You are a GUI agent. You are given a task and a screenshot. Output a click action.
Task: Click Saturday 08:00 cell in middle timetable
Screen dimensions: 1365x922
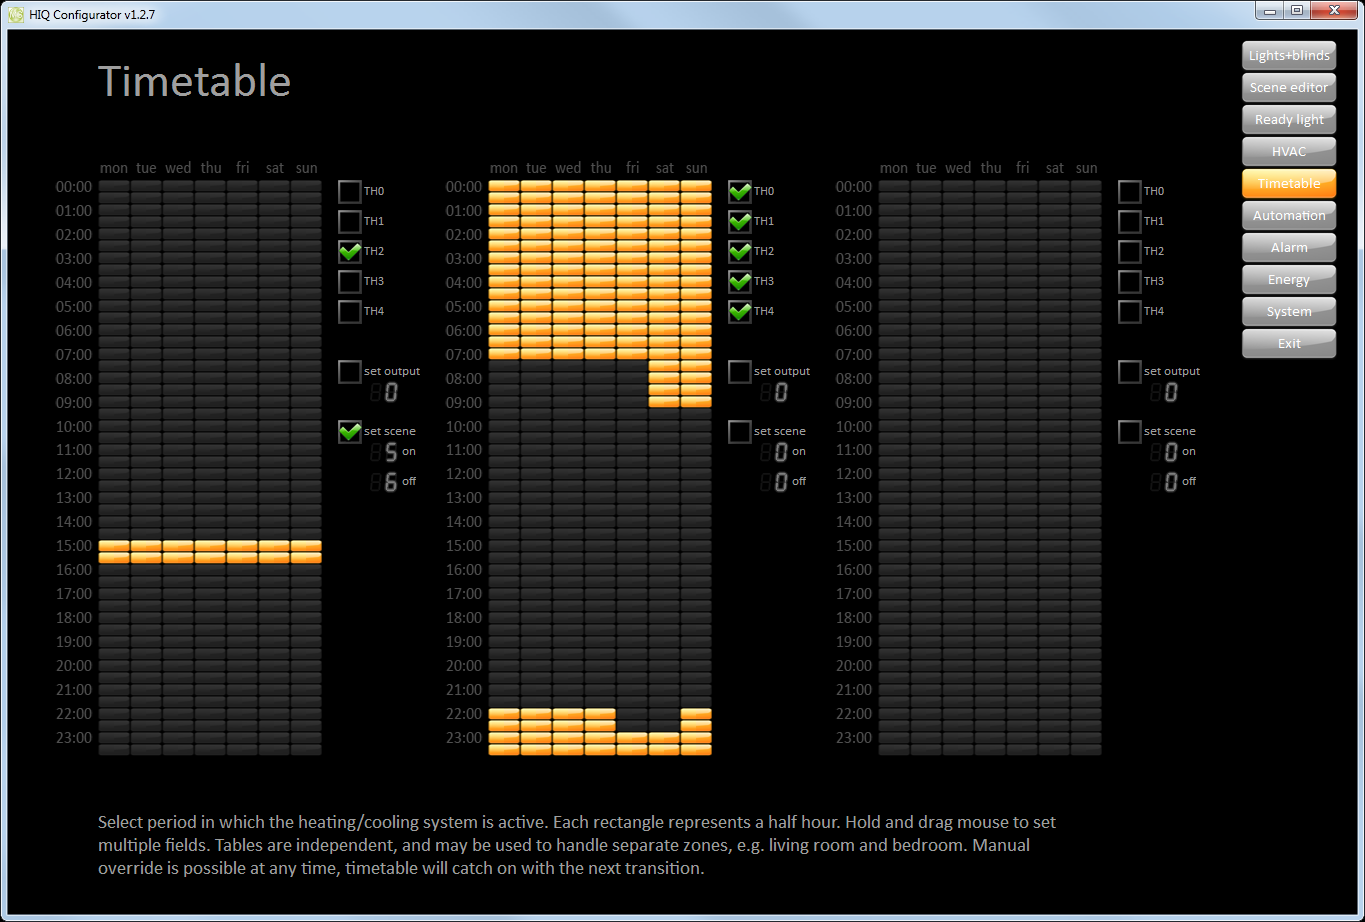tap(664, 378)
